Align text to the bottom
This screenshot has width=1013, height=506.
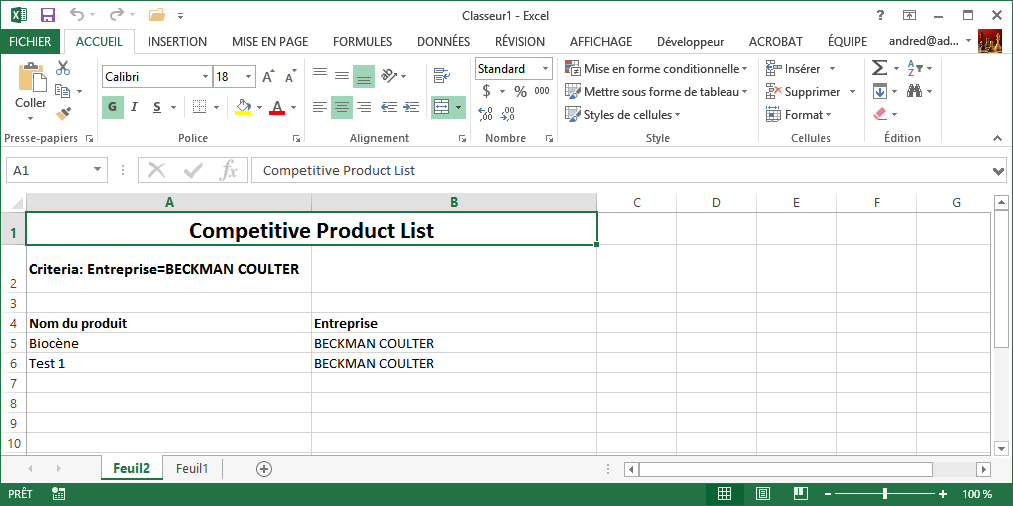coord(364,77)
